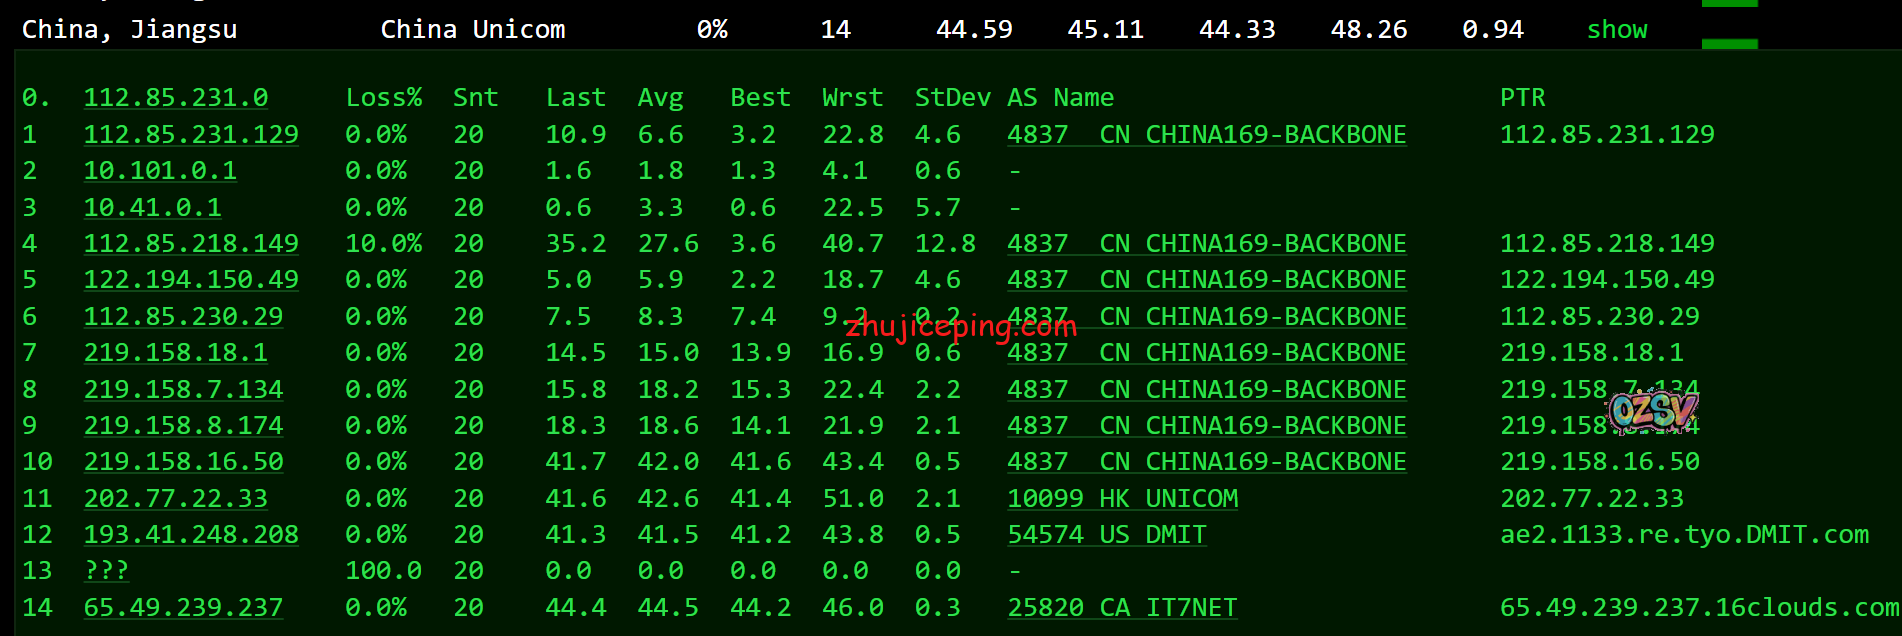Screen dimensions: 1902x636
Task: Click the 25820 CA IT7NET AS link
Action: pyautogui.click(x=1122, y=608)
